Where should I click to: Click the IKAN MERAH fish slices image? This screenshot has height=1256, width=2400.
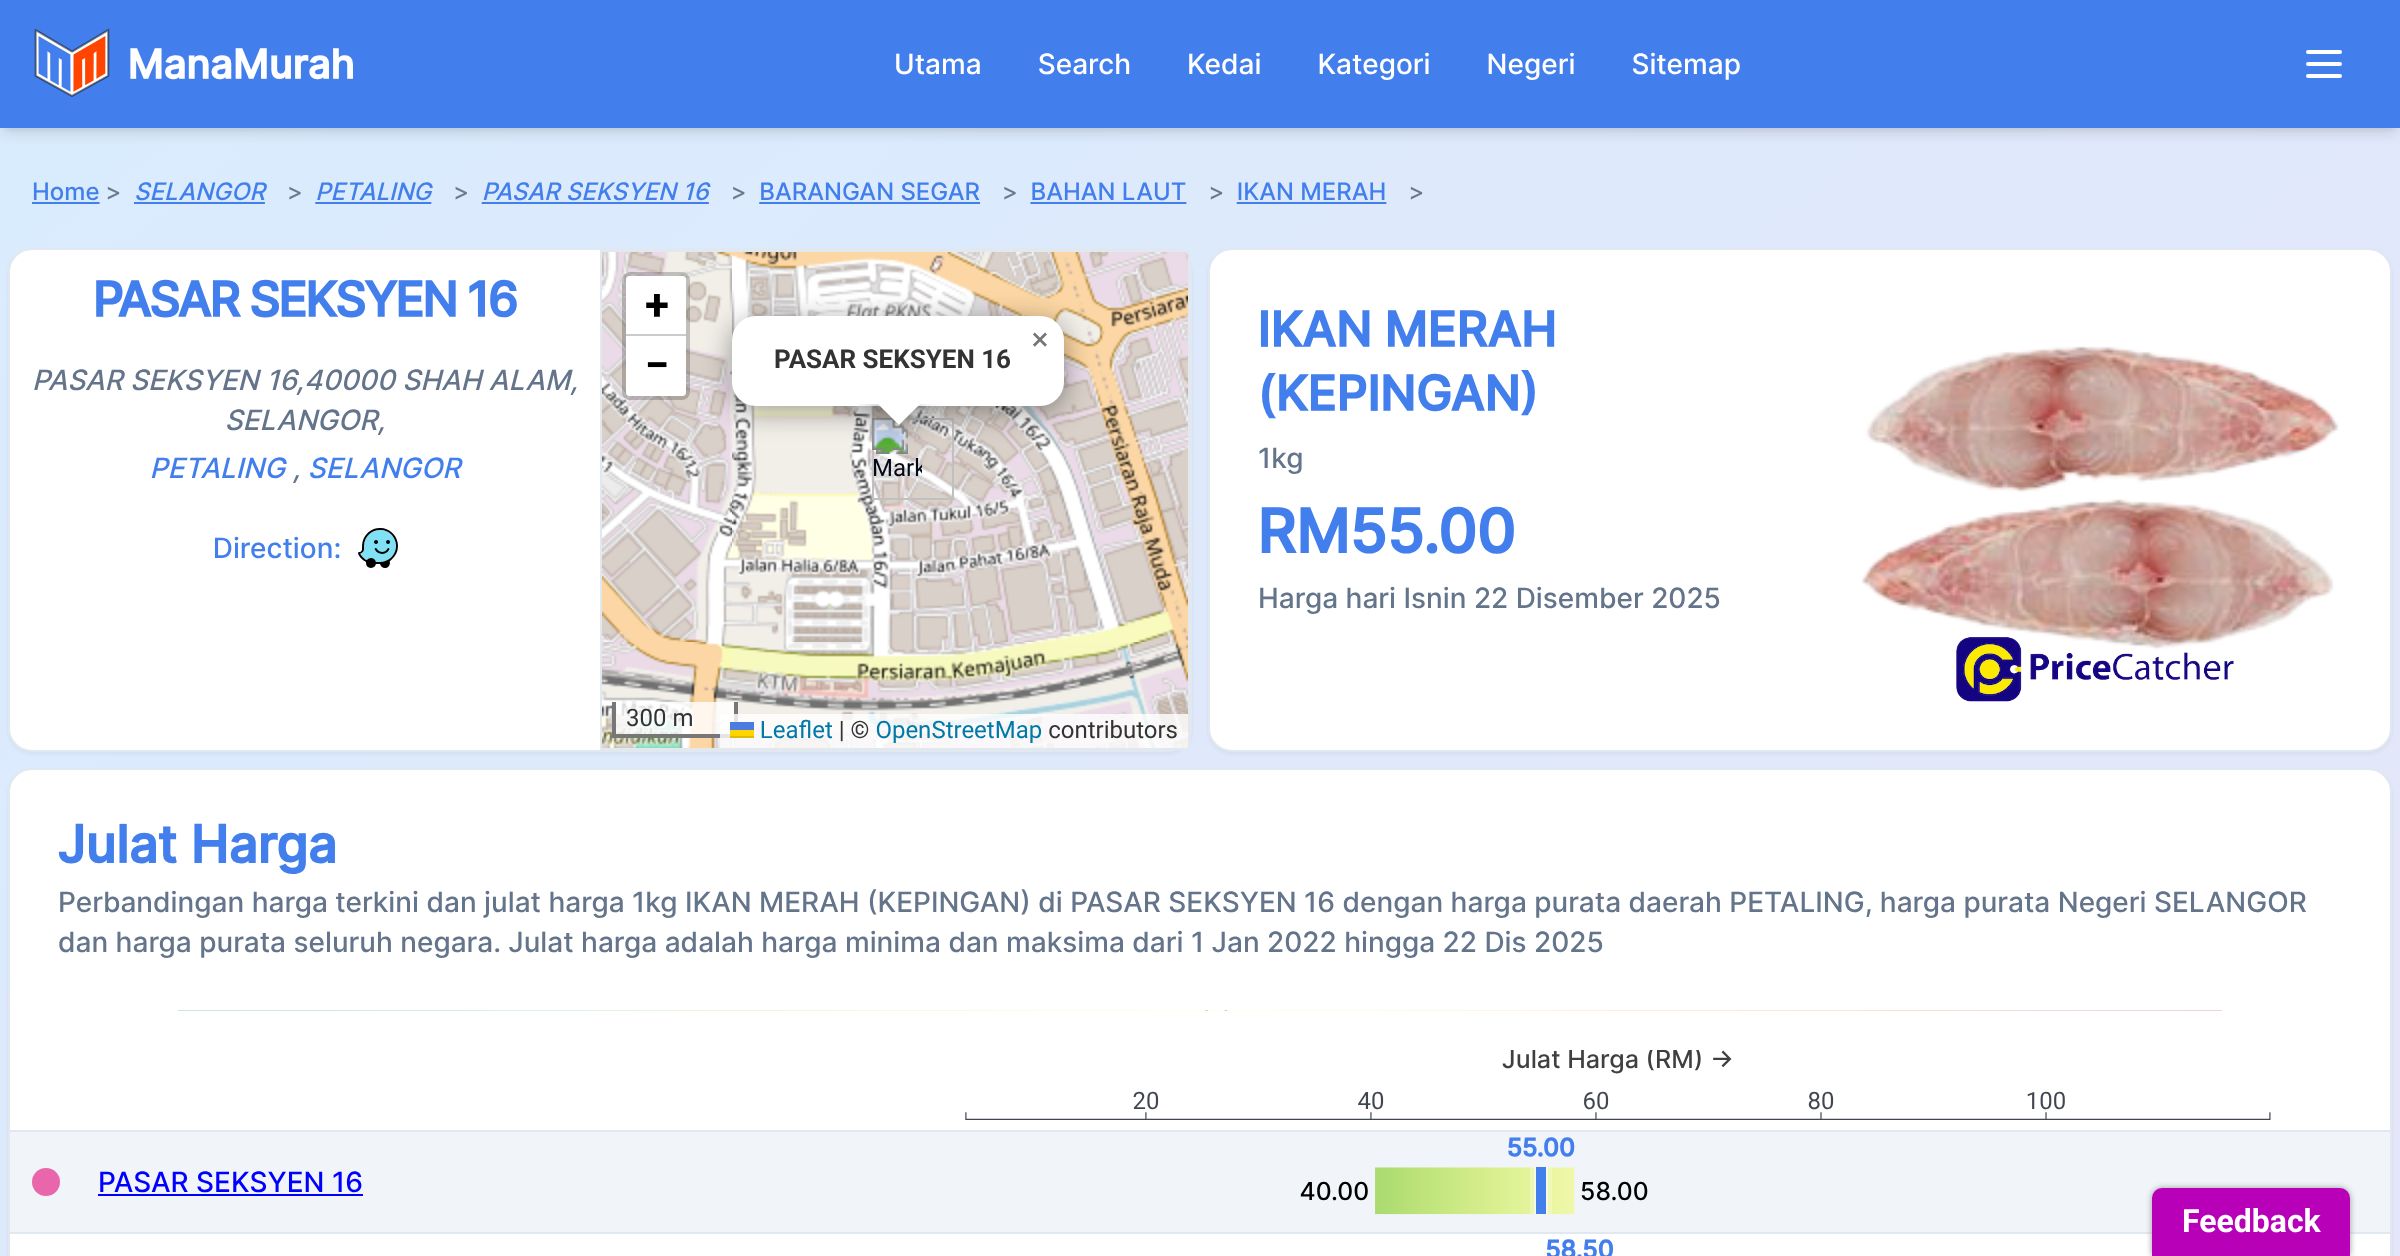click(2100, 490)
